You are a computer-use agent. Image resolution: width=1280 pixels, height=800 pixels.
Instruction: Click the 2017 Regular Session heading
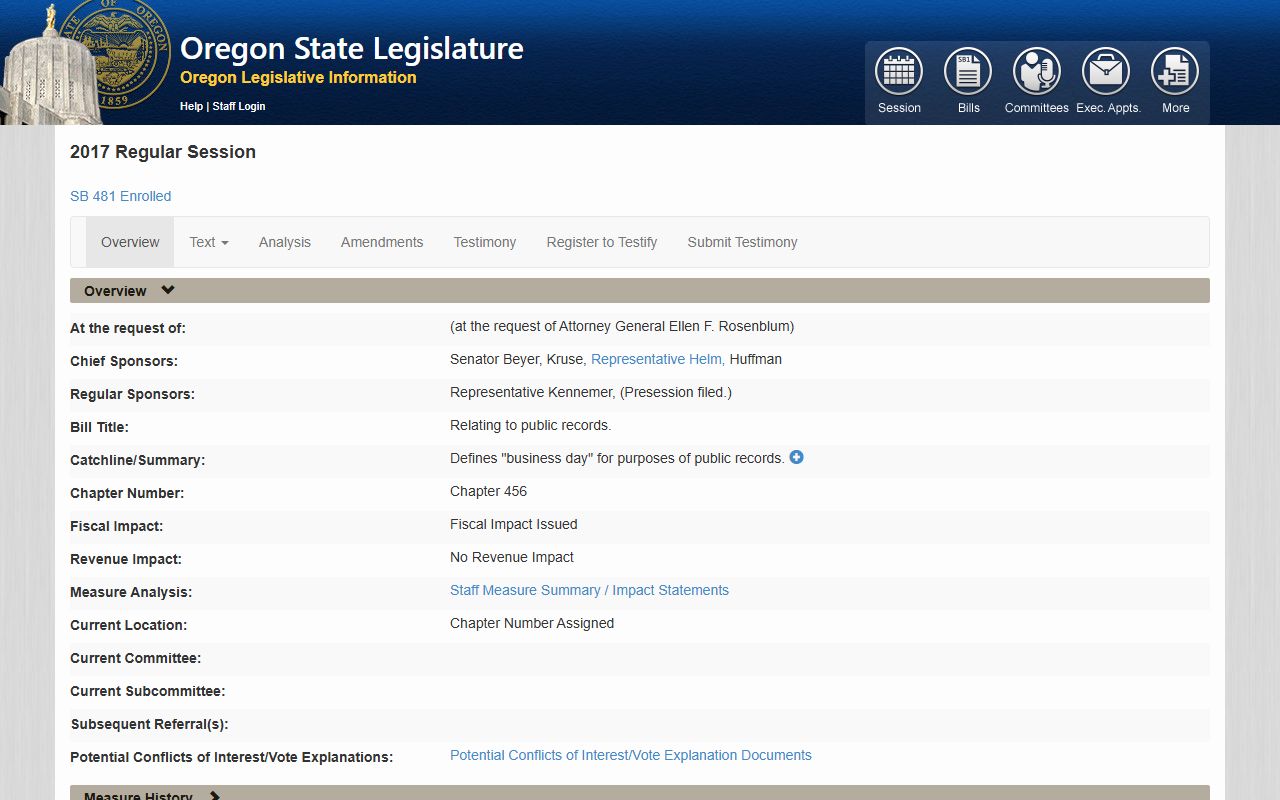[163, 152]
